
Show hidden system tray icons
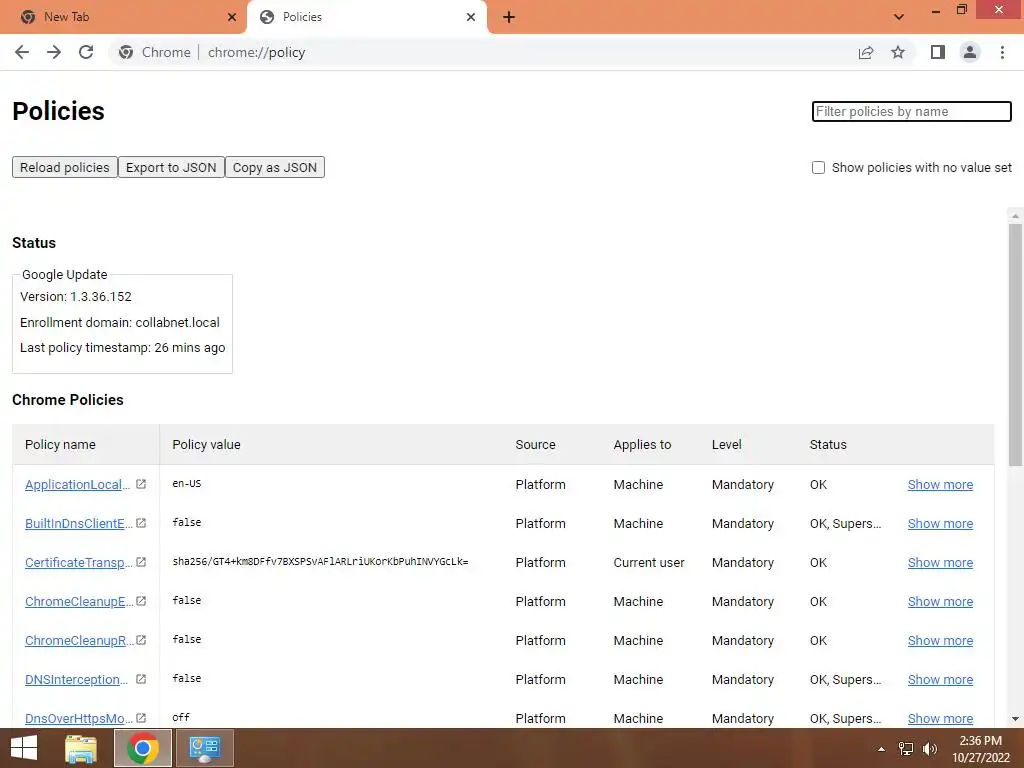(x=882, y=749)
